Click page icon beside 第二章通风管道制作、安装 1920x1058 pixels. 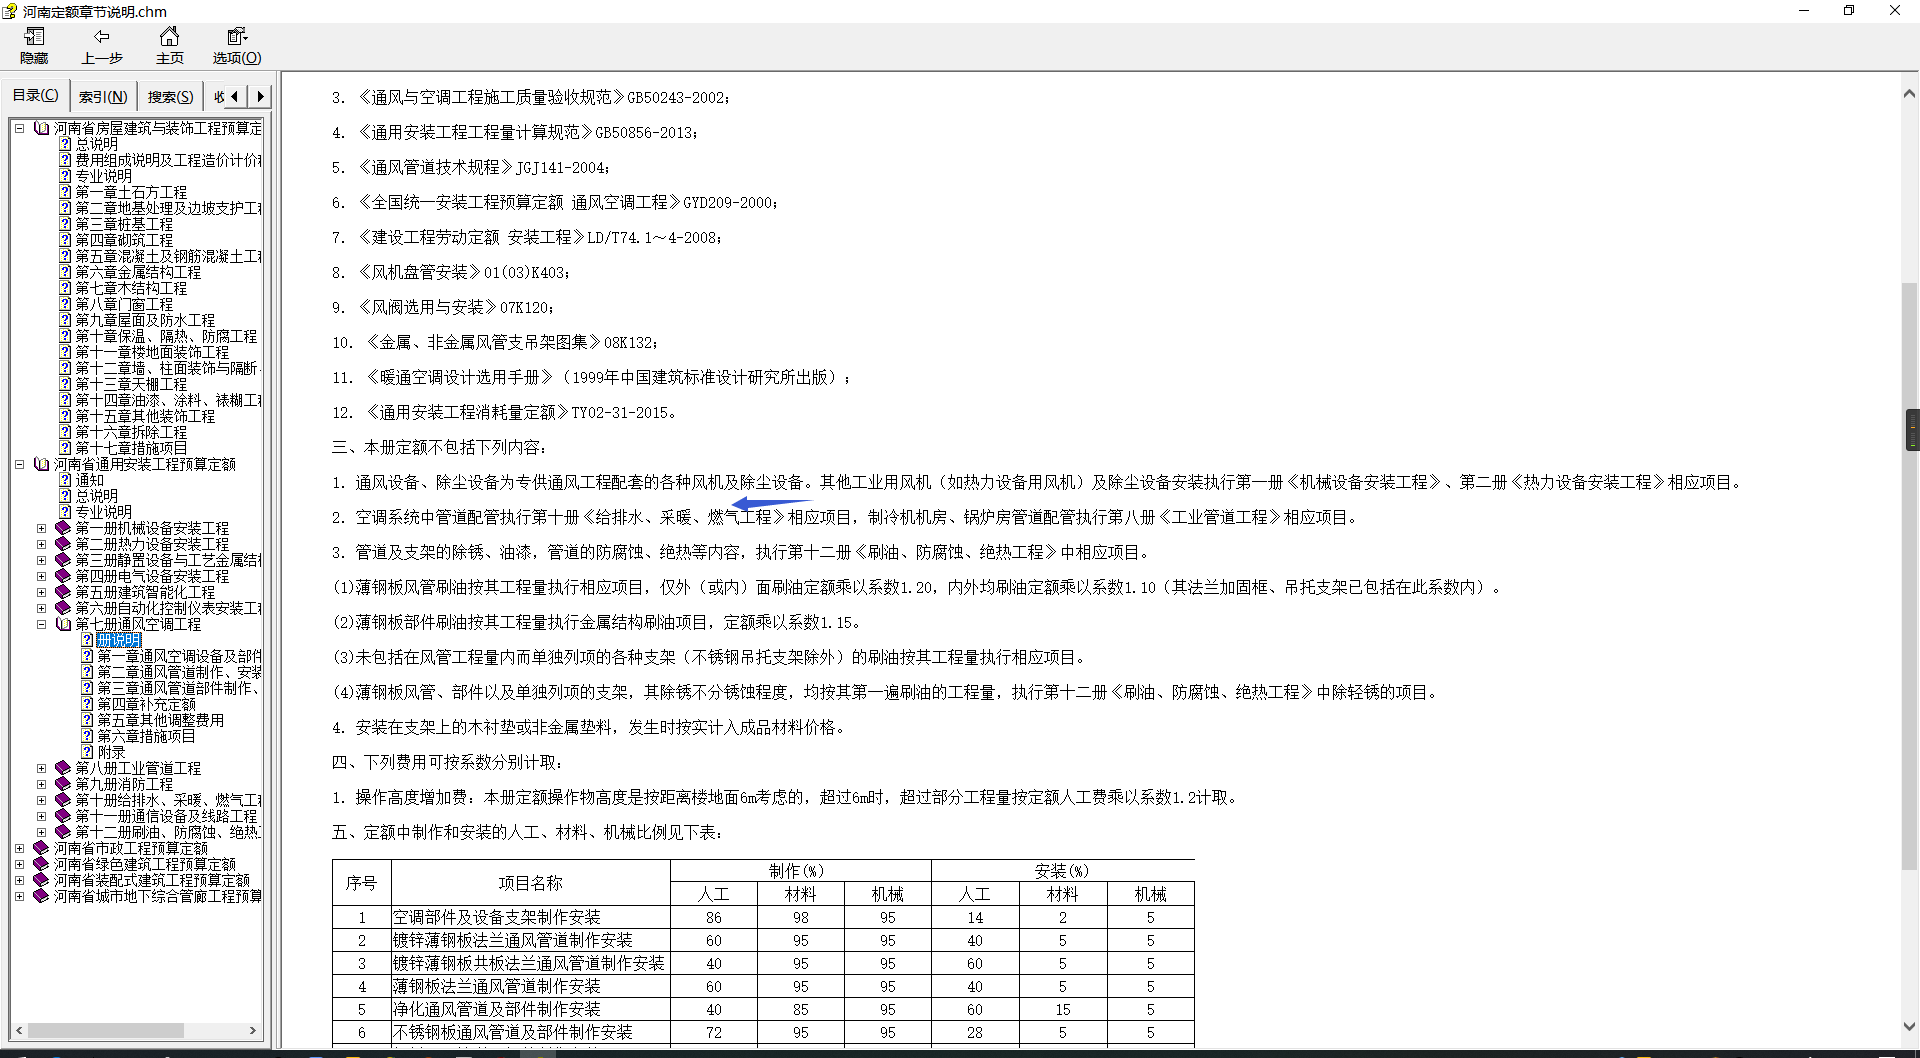click(87, 672)
